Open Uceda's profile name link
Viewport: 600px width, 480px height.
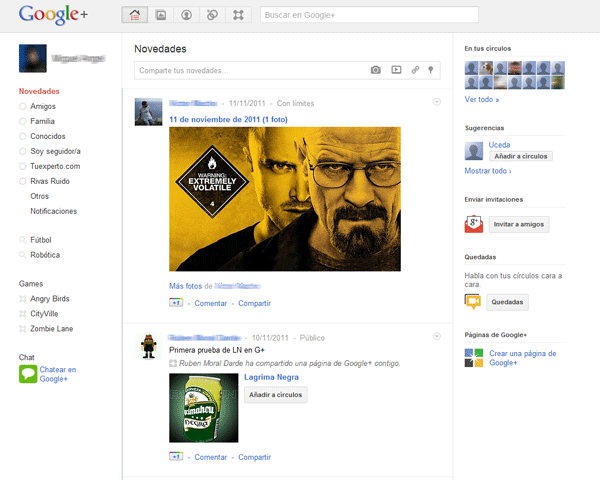tap(499, 145)
